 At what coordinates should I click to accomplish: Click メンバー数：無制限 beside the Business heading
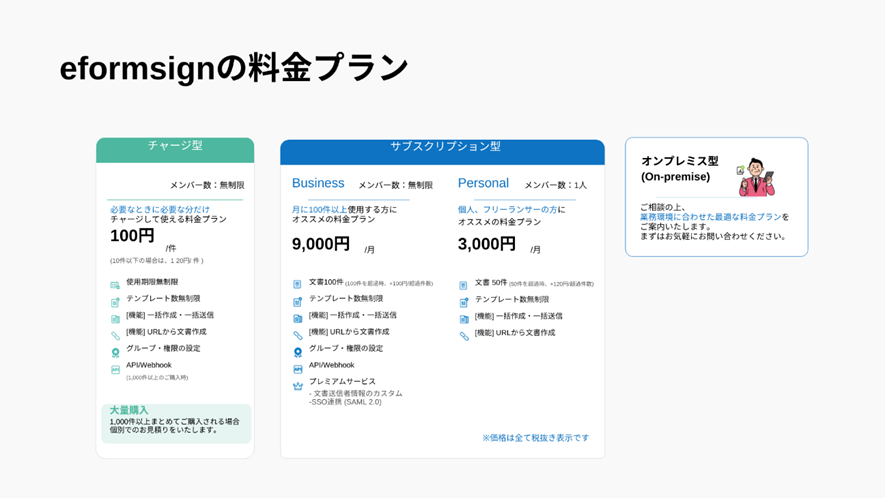coord(396,185)
